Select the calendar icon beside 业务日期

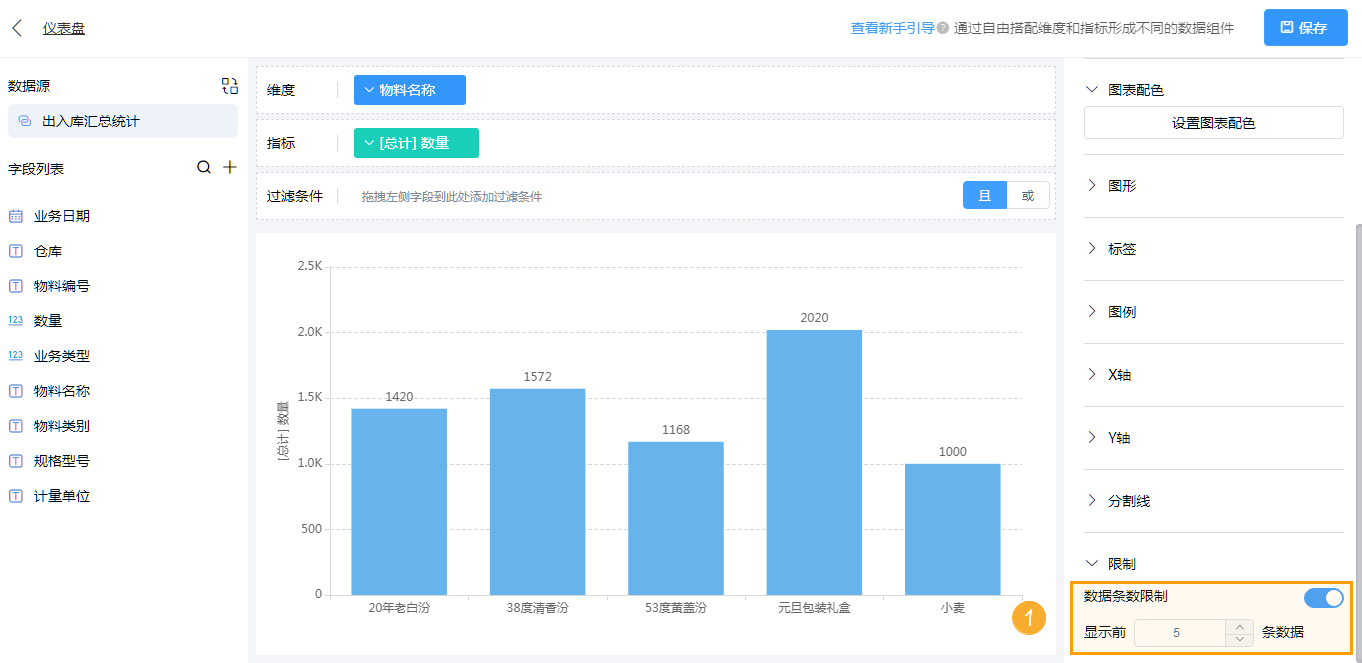click(16, 214)
